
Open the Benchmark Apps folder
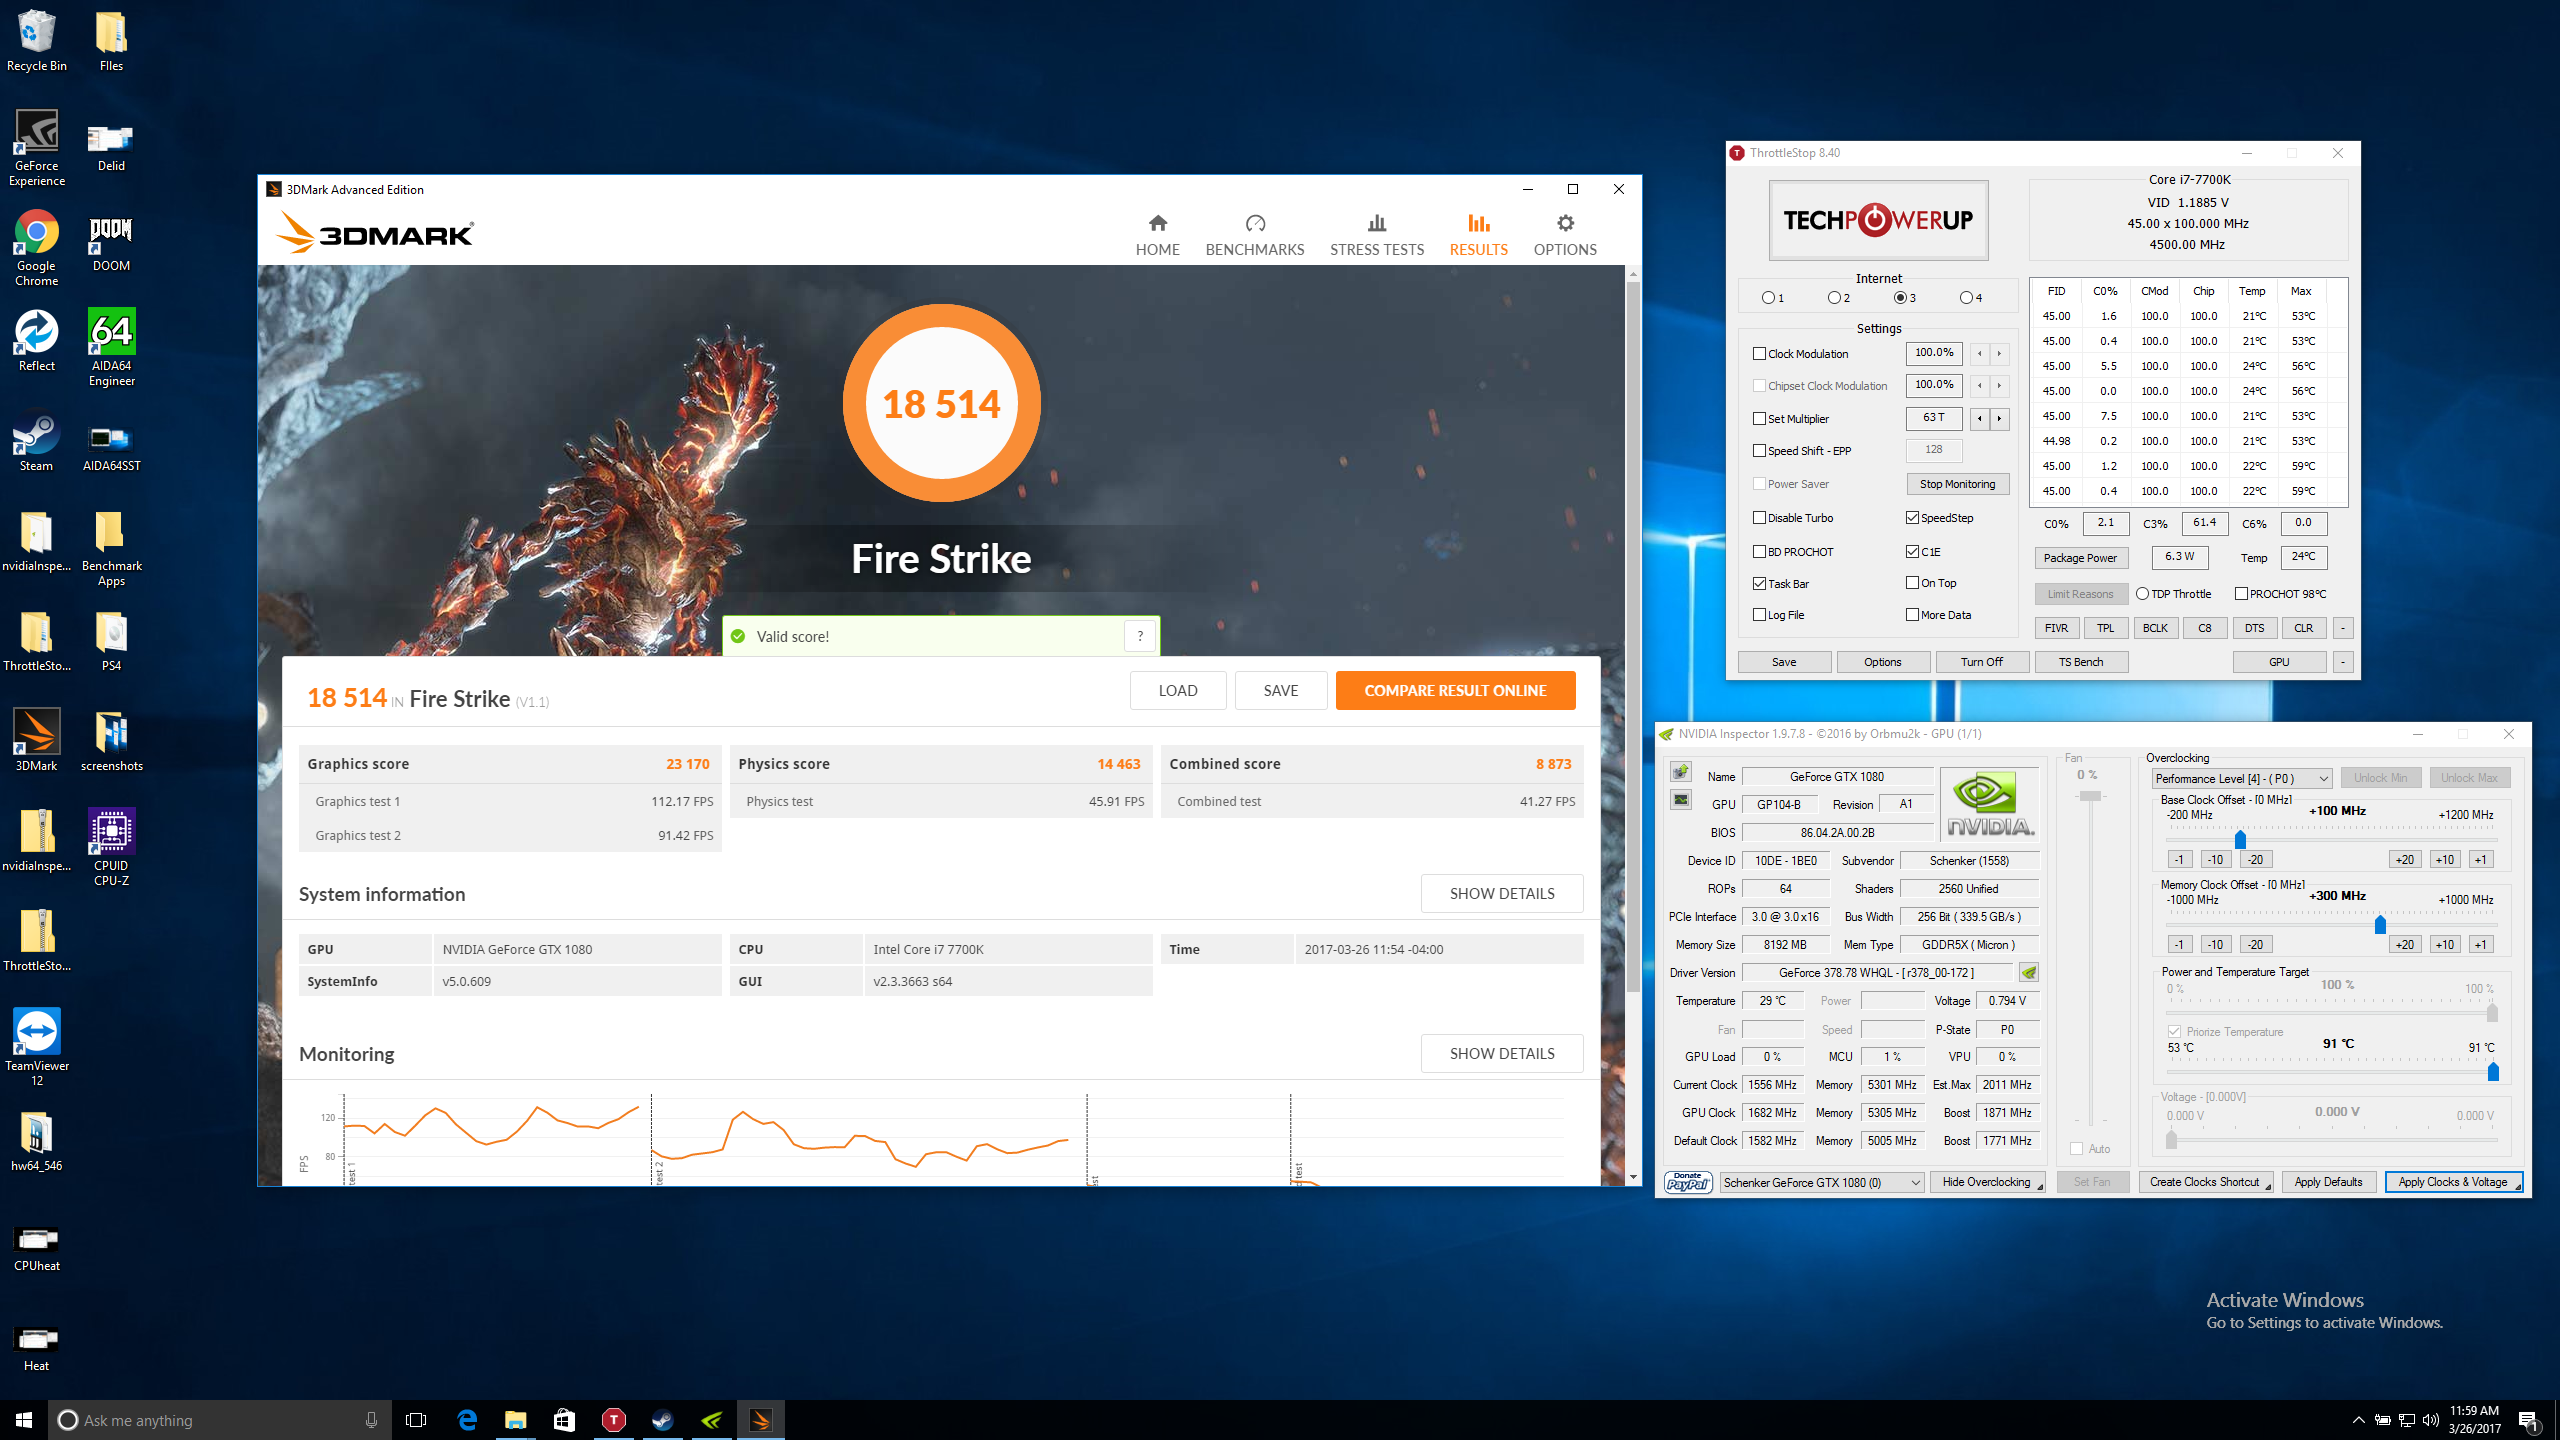(x=111, y=547)
